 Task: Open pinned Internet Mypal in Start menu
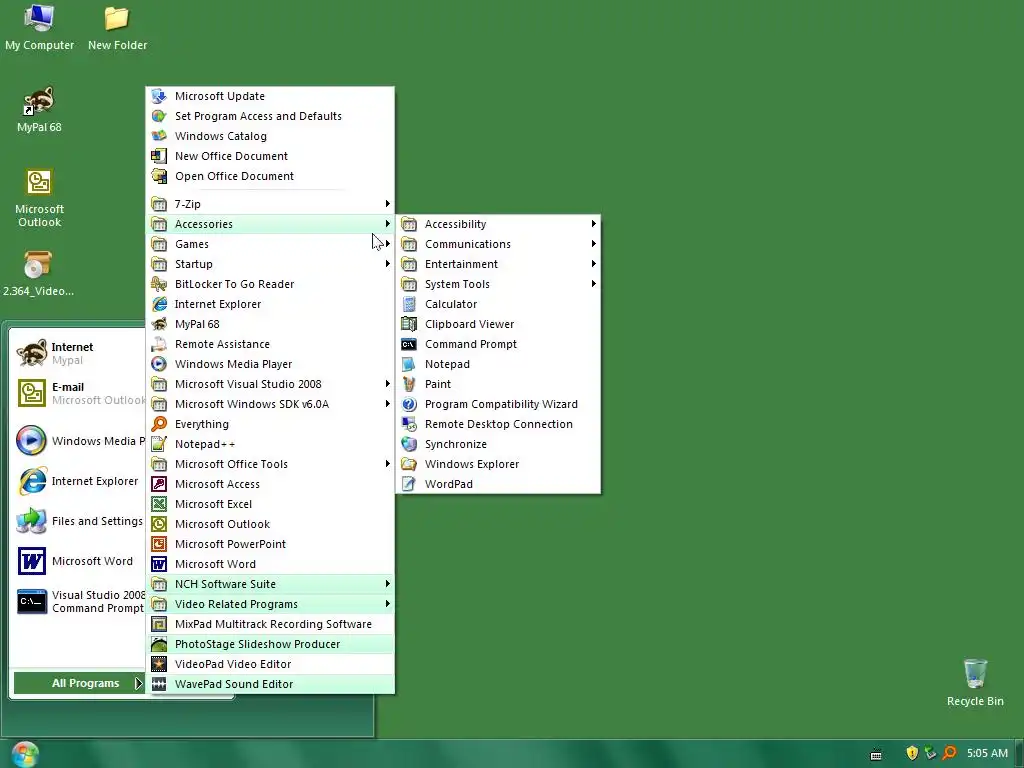point(78,353)
